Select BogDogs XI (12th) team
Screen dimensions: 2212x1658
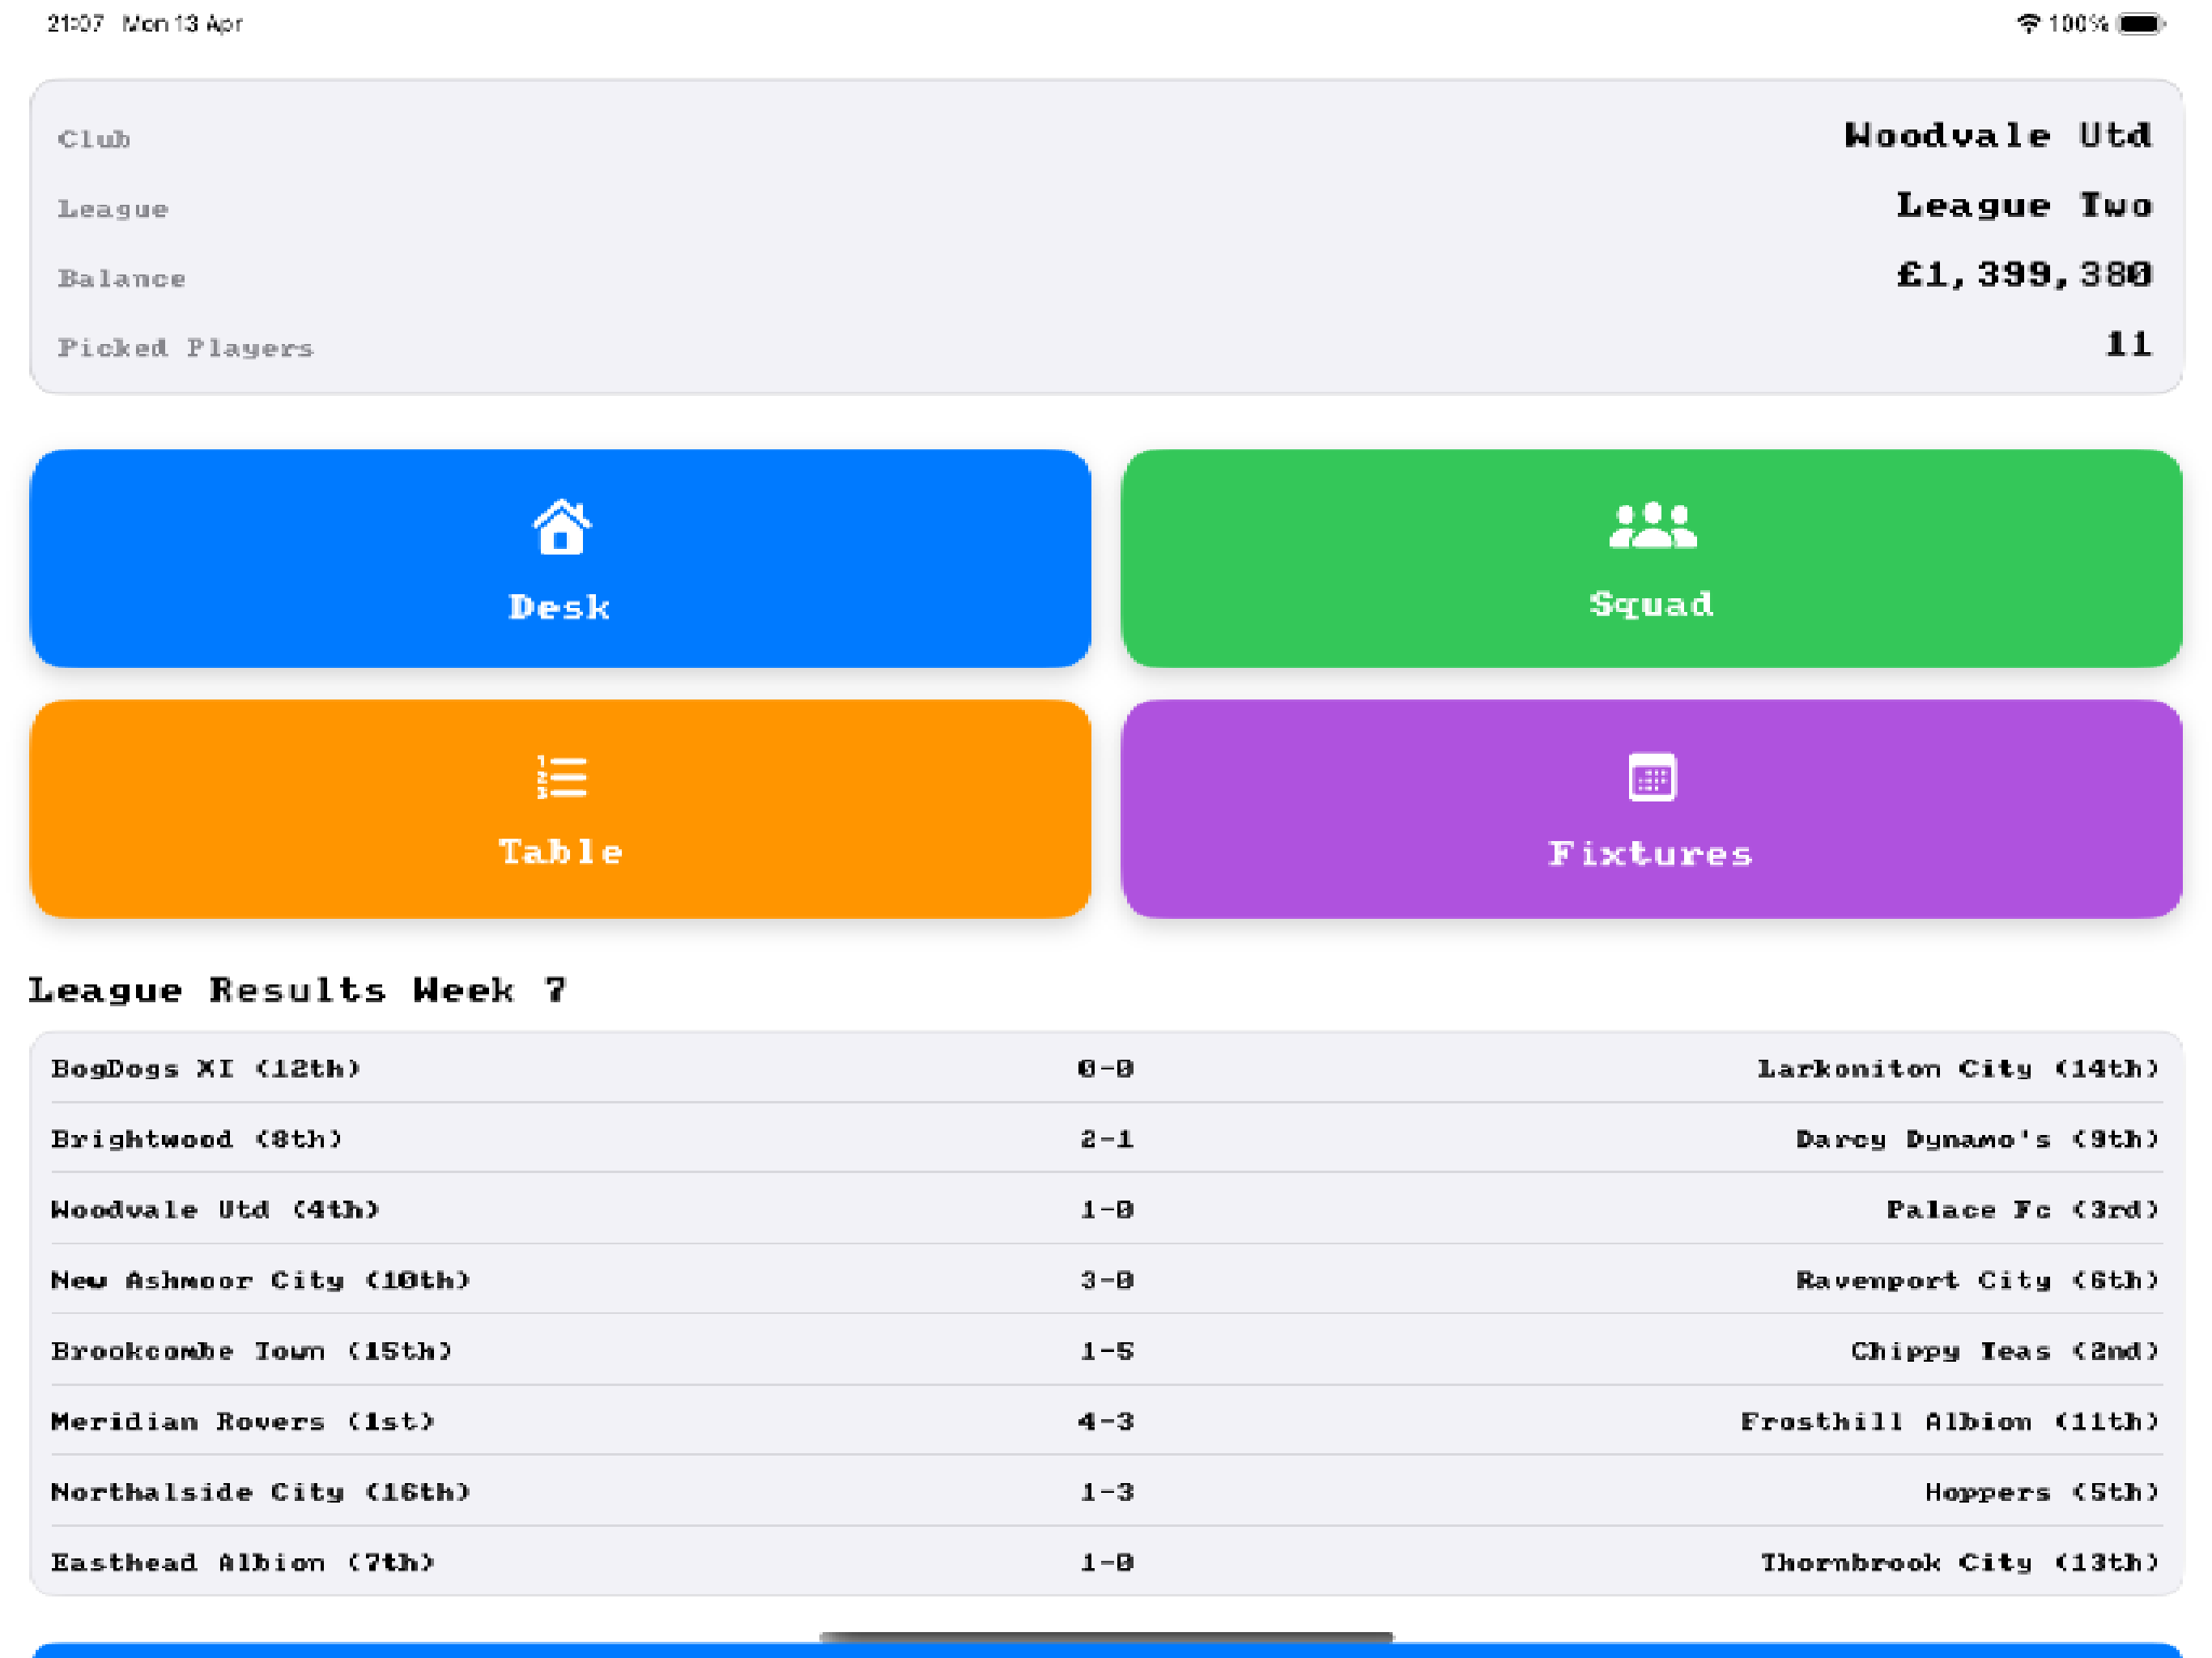205,1068
